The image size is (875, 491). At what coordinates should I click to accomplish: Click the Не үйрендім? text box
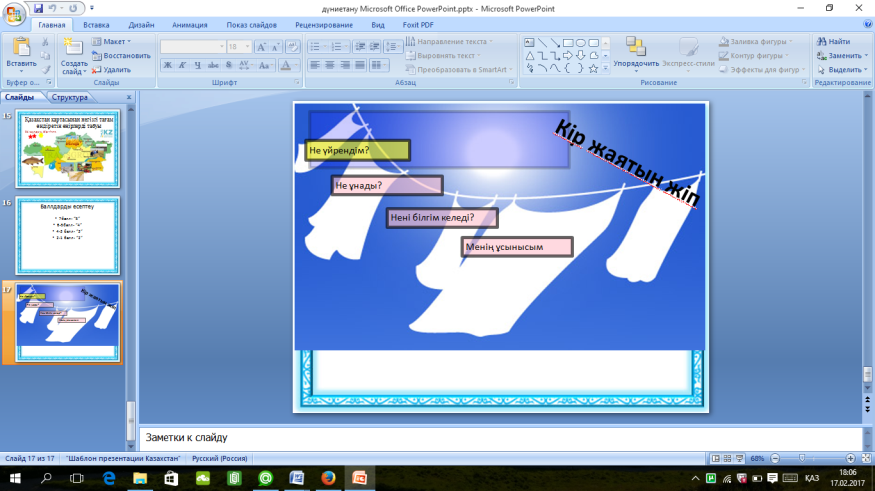point(358,151)
